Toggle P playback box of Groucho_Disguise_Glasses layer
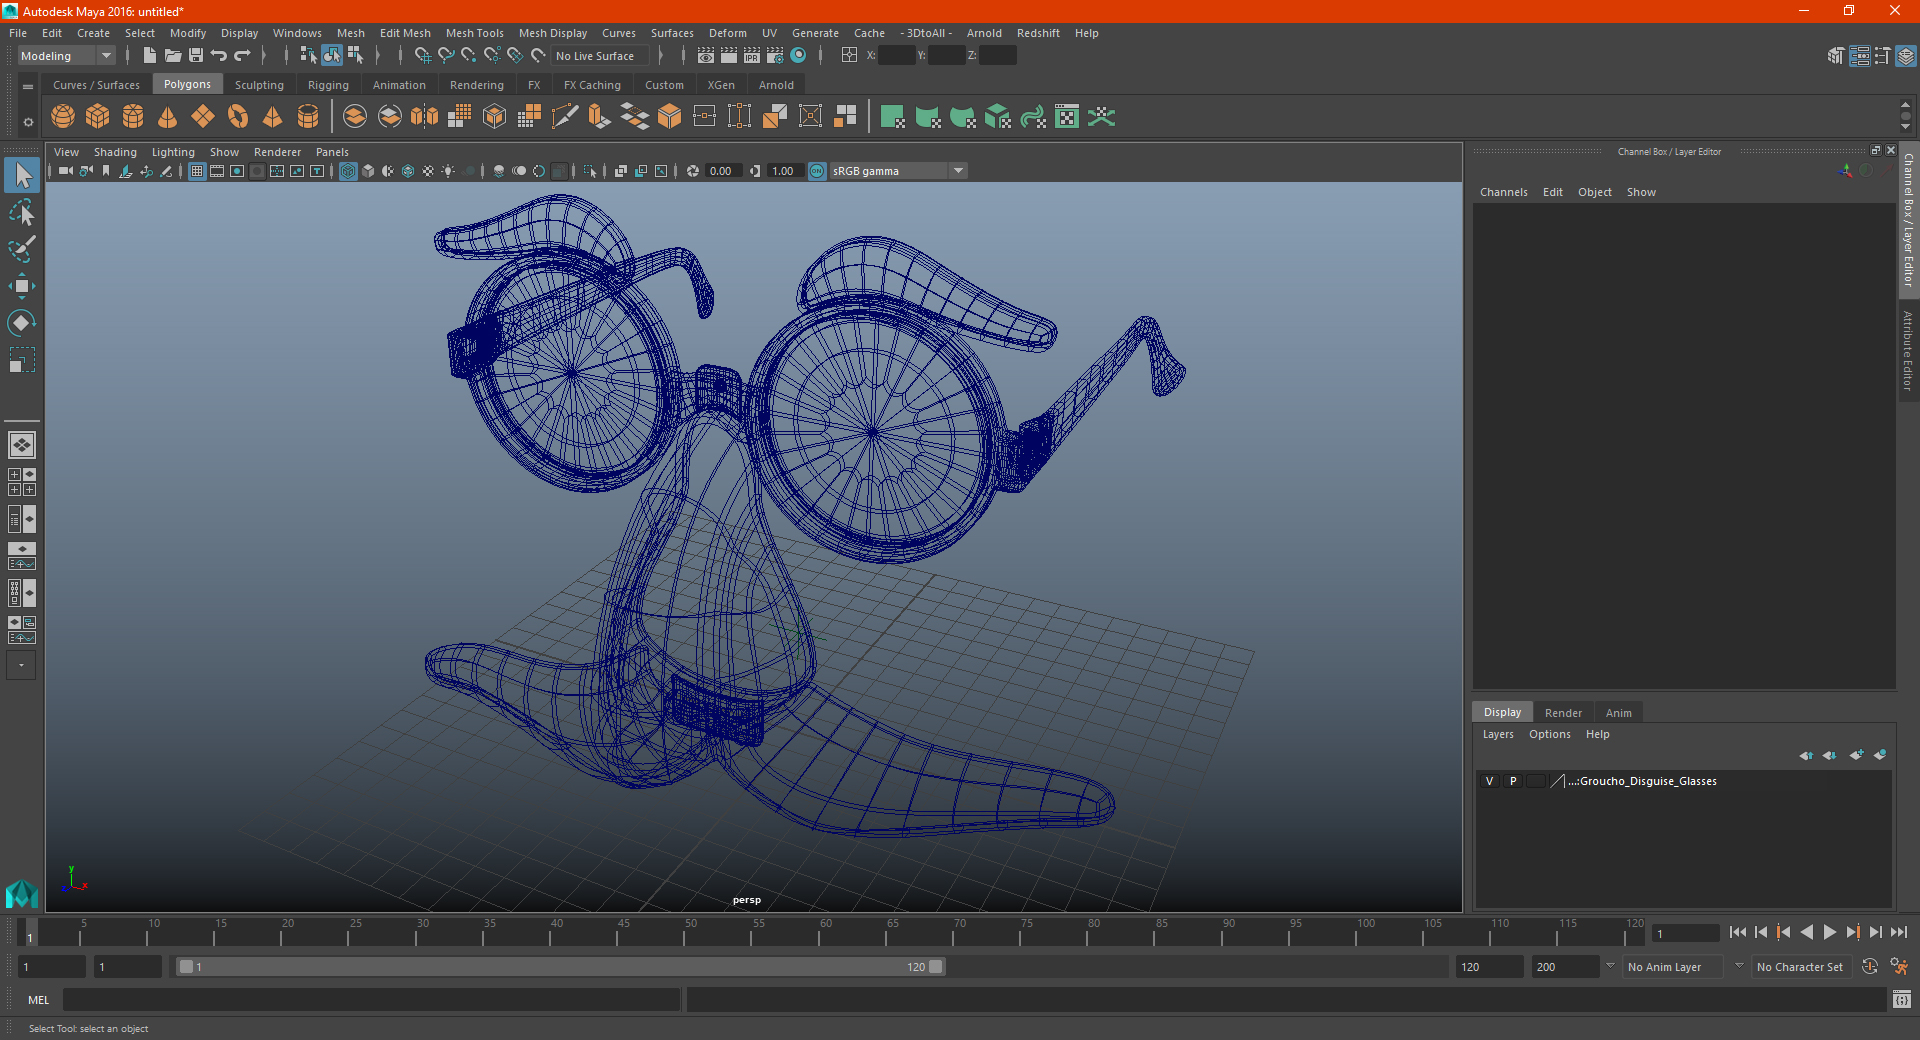 point(1513,781)
